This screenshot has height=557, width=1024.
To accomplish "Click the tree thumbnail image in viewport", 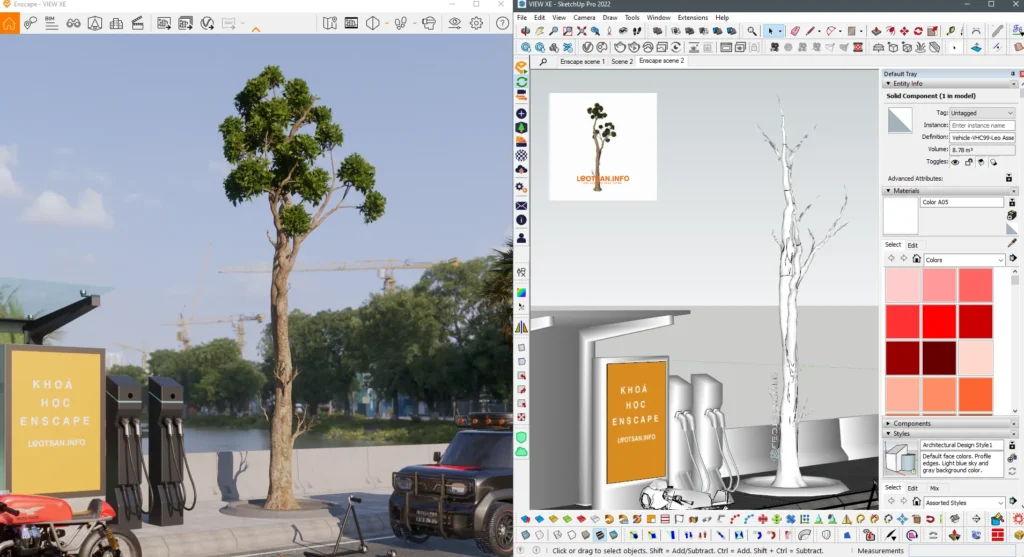I will 603,146.
